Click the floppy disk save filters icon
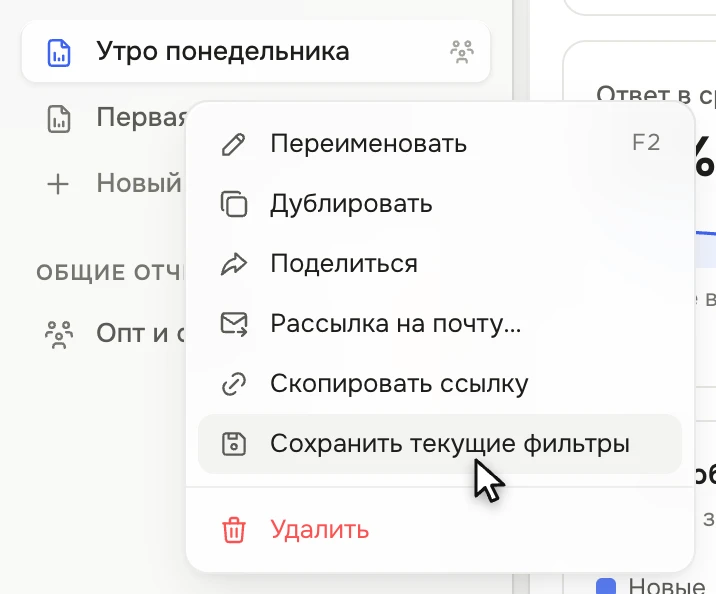Viewport: 716px width, 594px height. click(x=234, y=444)
